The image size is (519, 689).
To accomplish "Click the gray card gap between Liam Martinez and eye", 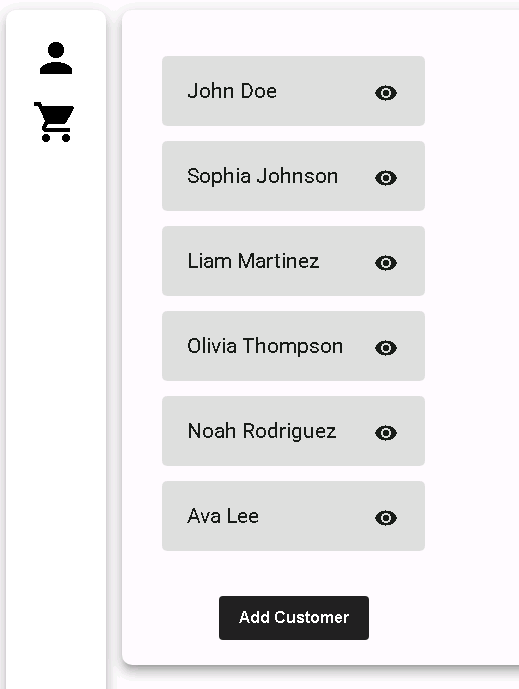I will coord(347,261).
